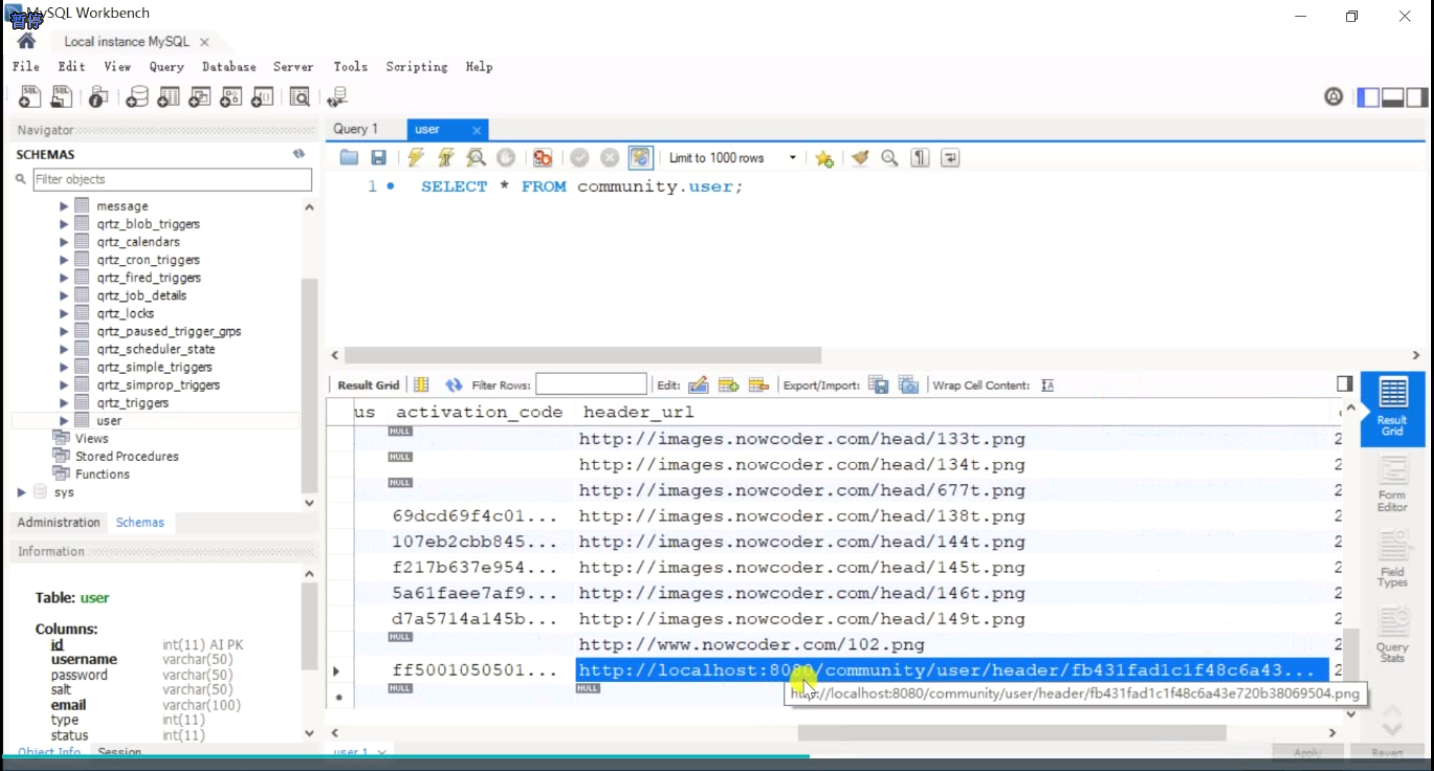Select Views in the schema tree

pyautogui.click(x=92, y=438)
